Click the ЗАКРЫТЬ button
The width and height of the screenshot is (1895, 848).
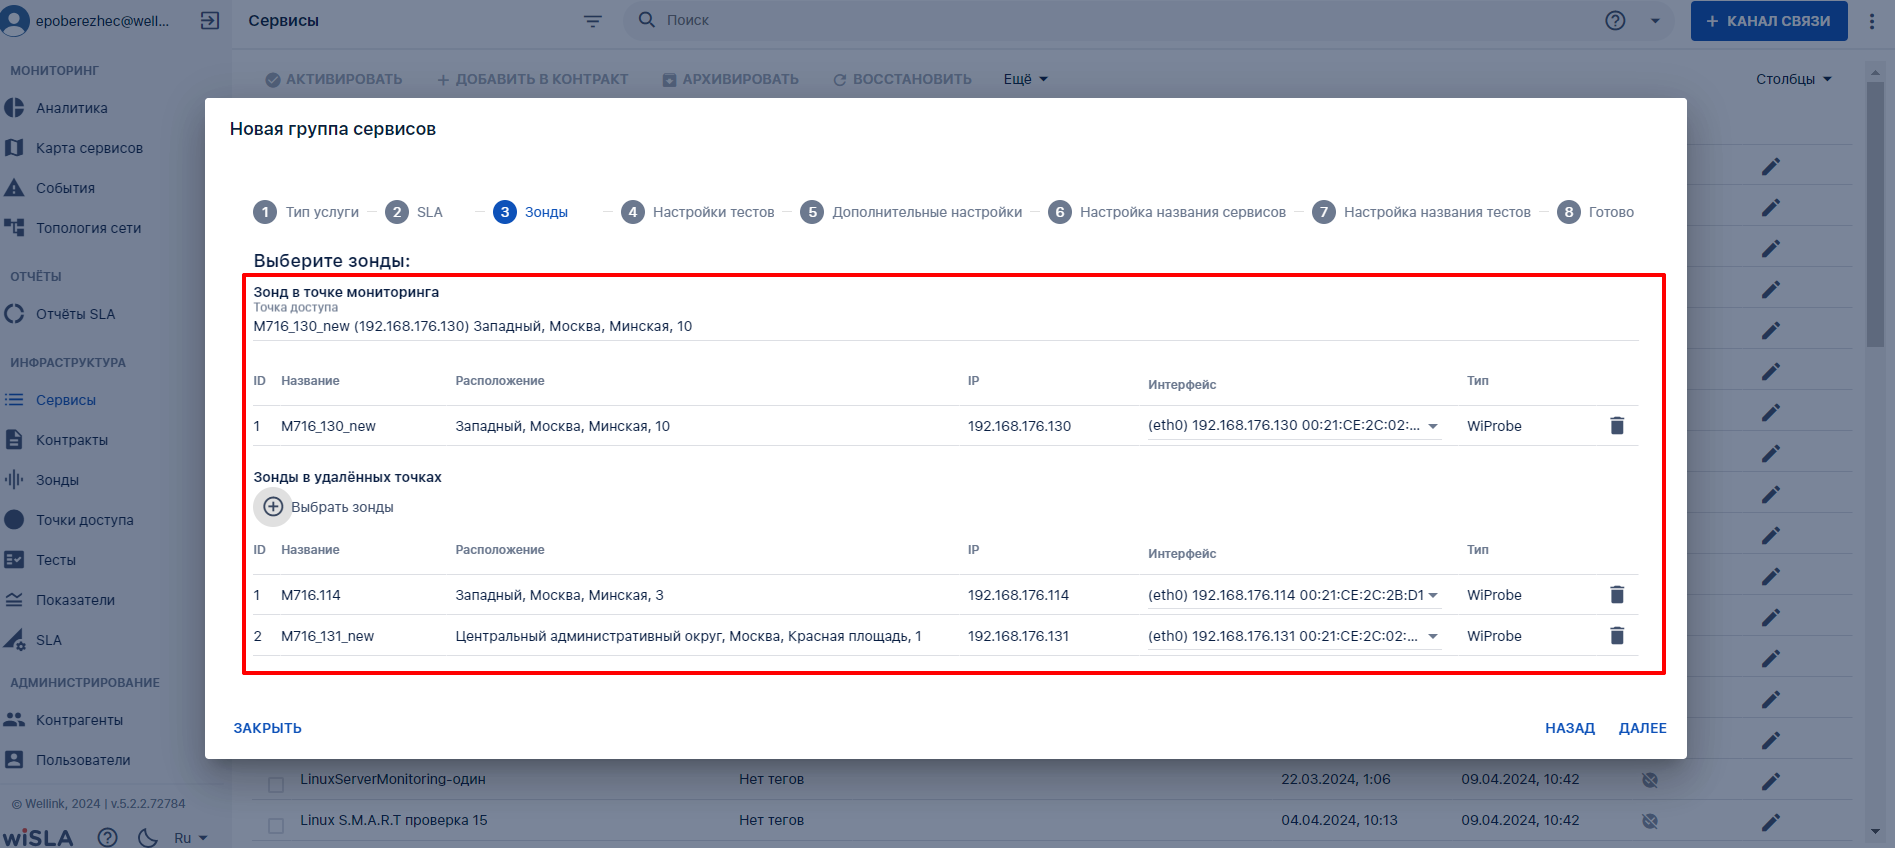(268, 728)
